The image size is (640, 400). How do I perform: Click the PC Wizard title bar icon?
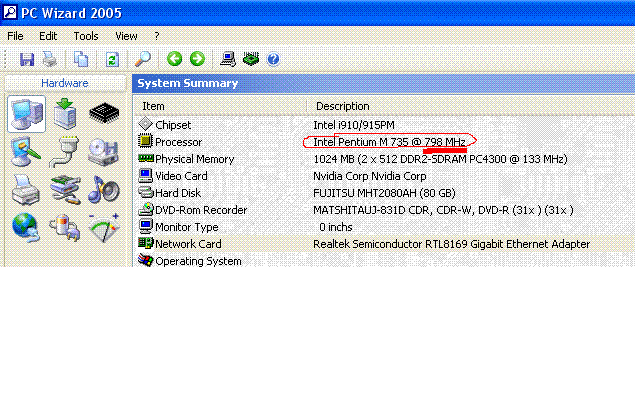point(10,12)
